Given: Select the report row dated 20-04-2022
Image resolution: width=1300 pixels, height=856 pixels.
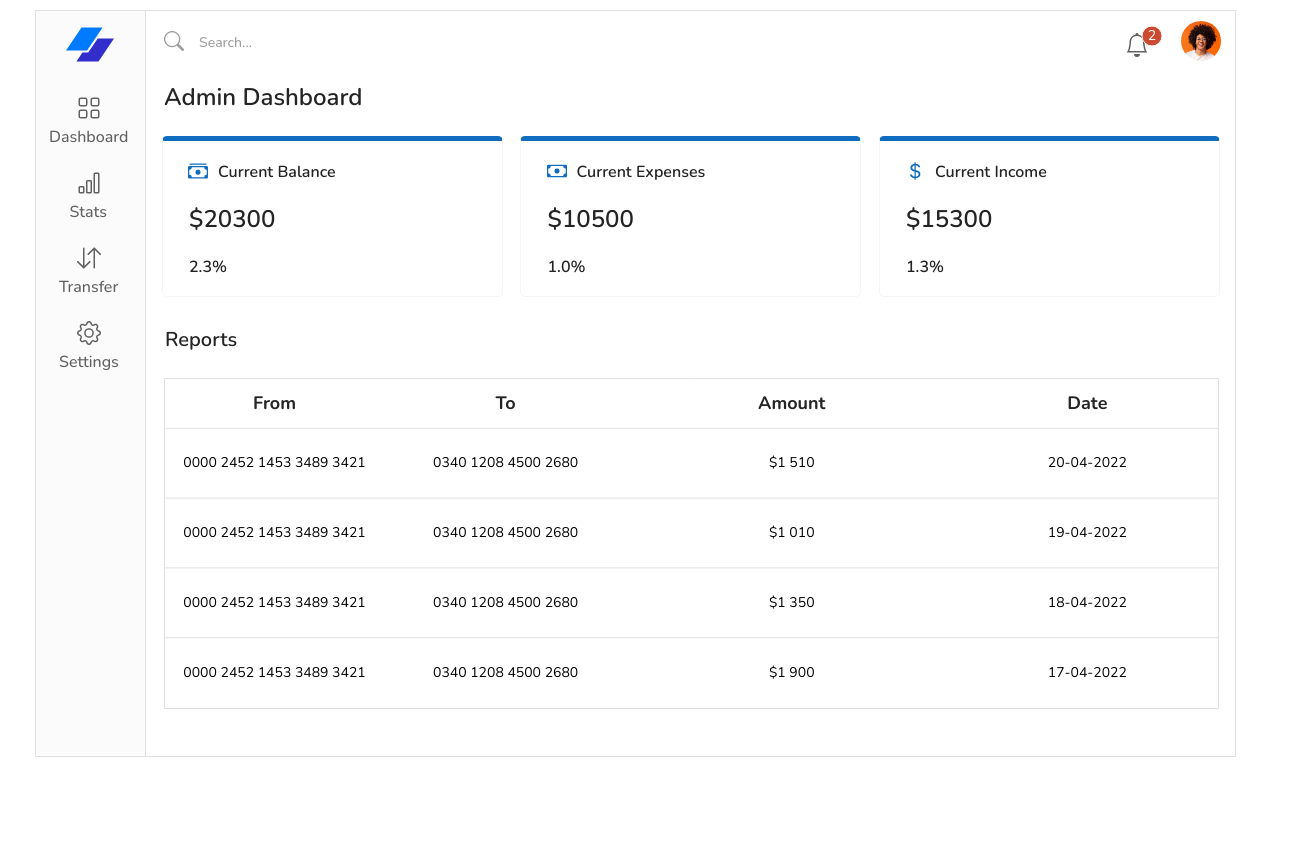Looking at the screenshot, I should tap(690, 462).
